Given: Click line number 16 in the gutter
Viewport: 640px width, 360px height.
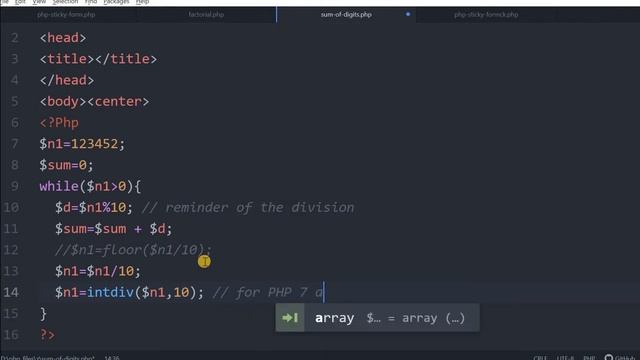Looking at the screenshot, I should point(11,335).
